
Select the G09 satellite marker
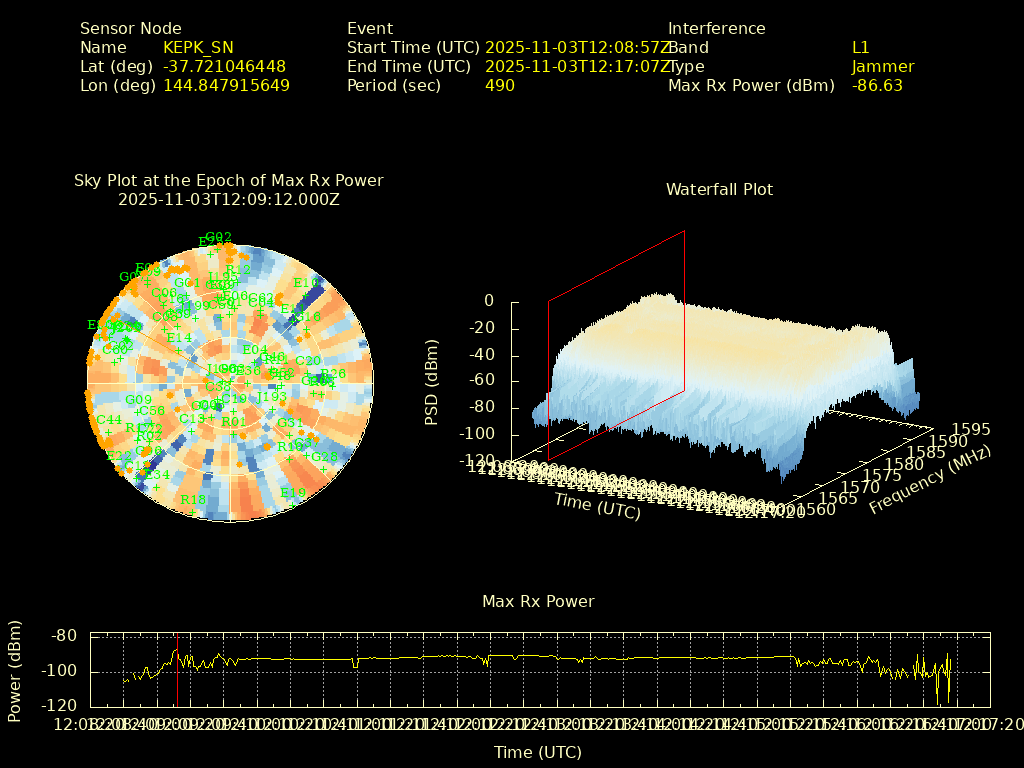click(x=138, y=401)
